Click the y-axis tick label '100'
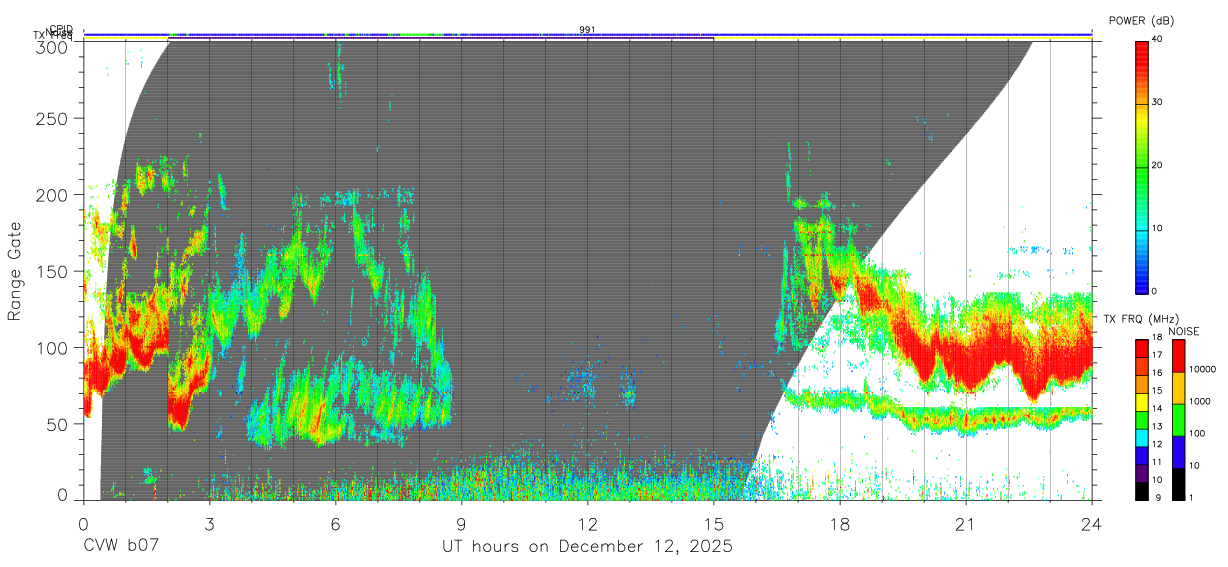1228x567 pixels. (x=54, y=348)
